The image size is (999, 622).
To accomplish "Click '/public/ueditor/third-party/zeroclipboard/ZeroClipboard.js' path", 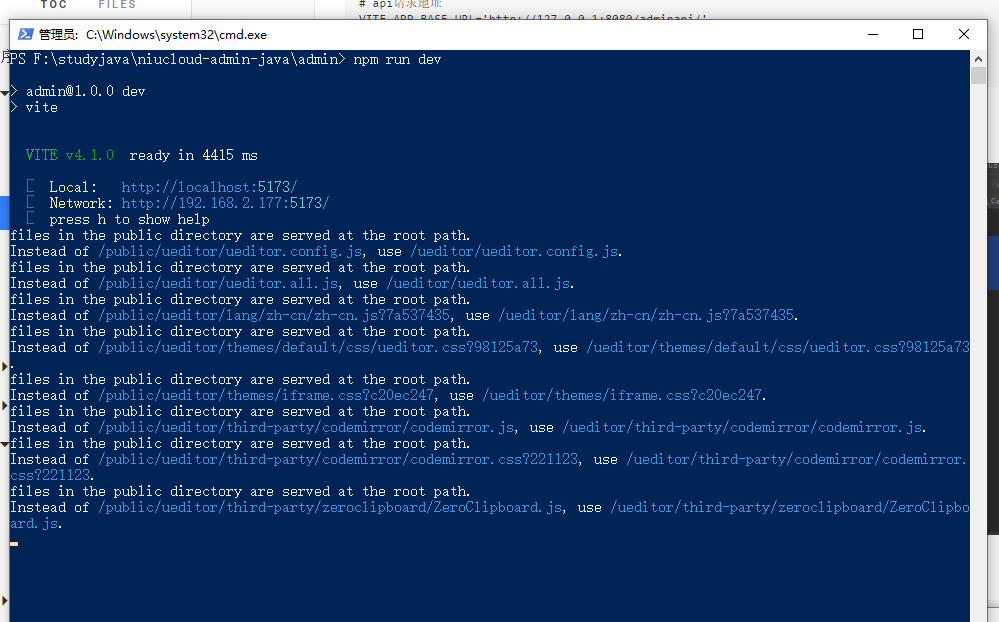I will [330, 507].
